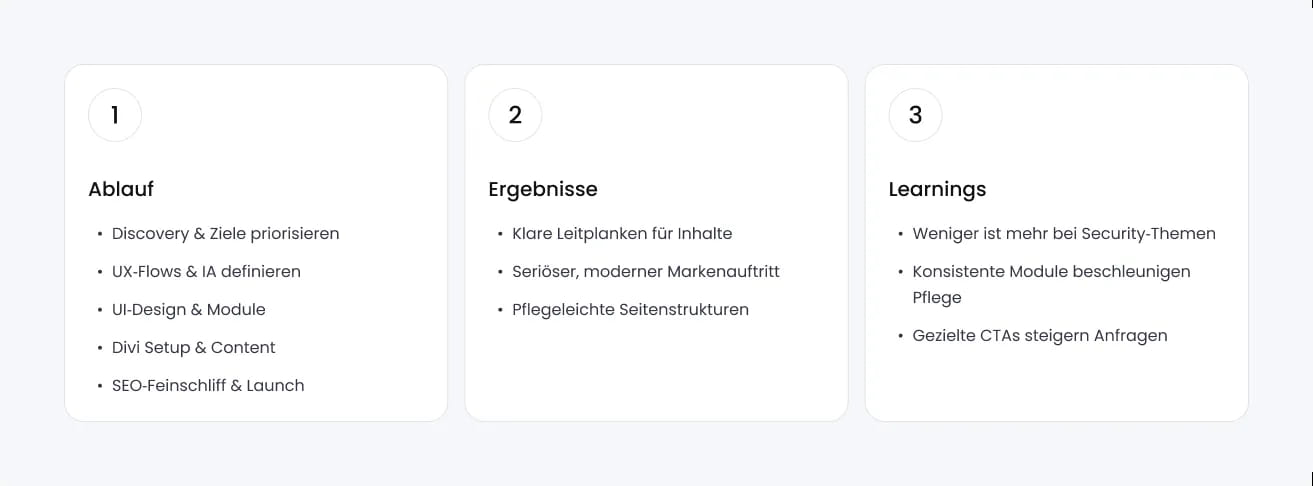The height and width of the screenshot is (486, 1313).
Task: Click Discovery & Ziele priorisieren item
Action: (x=225, y=234)
